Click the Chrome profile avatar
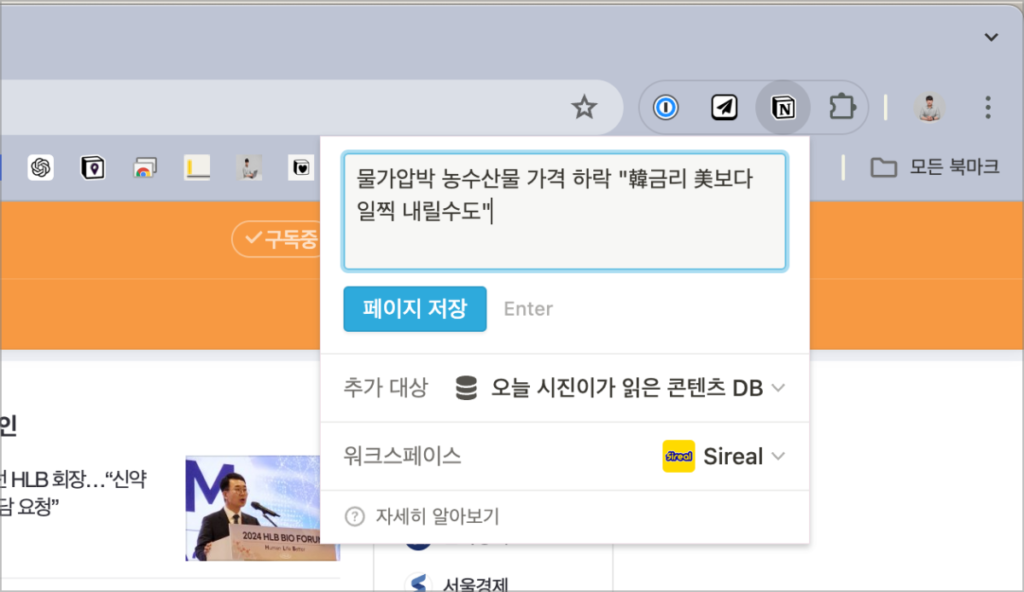Screen dimensions: 1024x592 [929, 107]
